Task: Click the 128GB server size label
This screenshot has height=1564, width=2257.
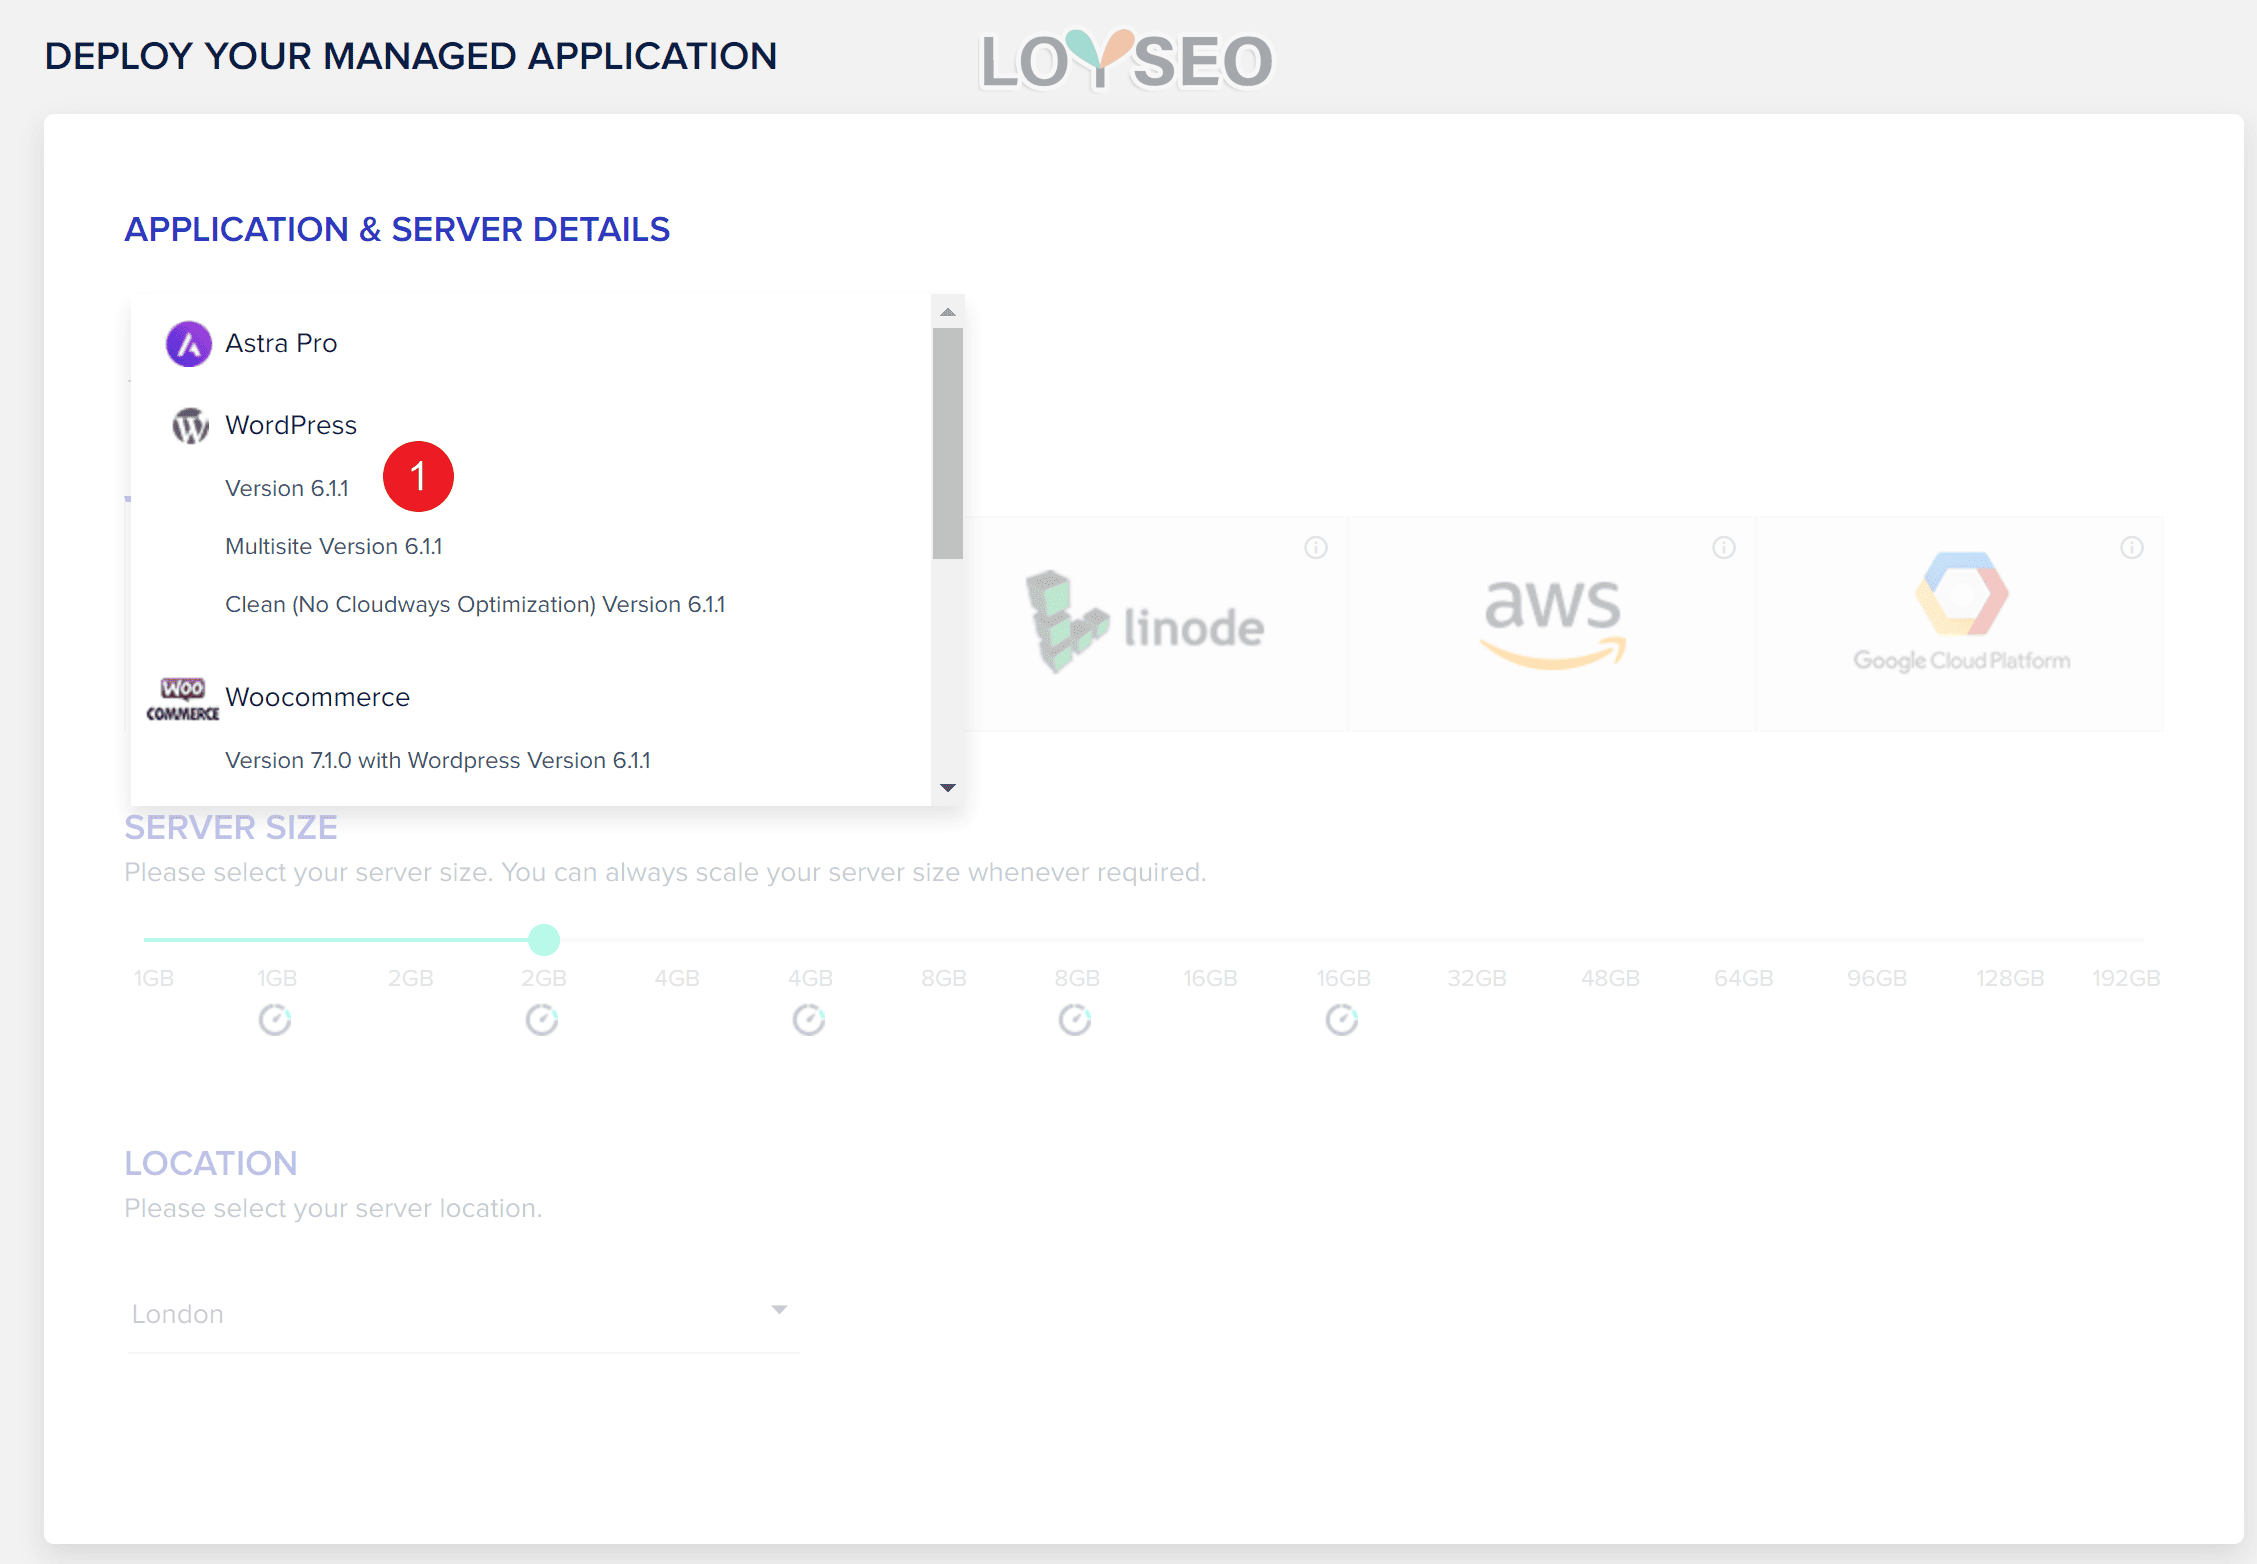Action: tap(2010, 978)
